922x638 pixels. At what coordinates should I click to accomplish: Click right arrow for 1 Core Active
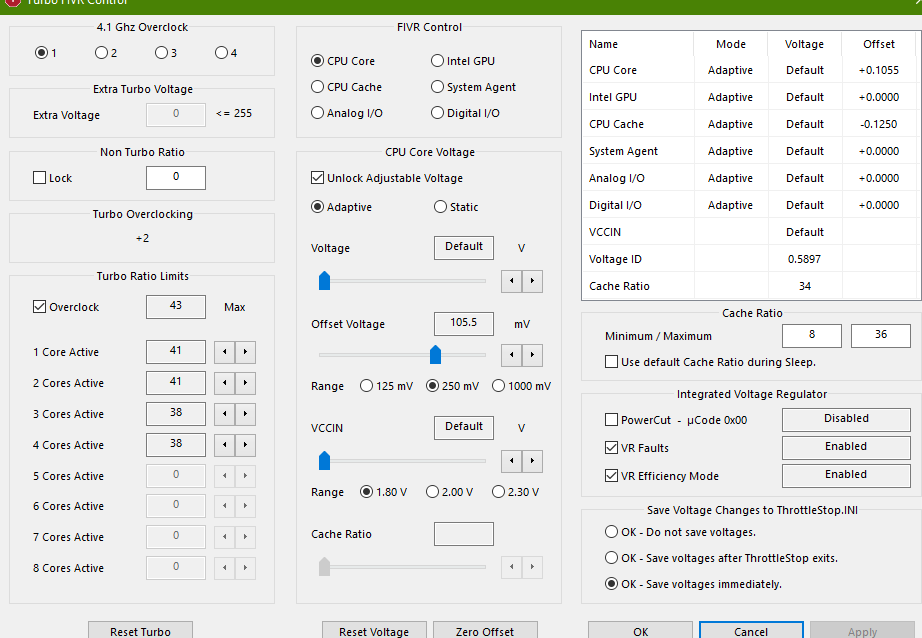[246, 352]
